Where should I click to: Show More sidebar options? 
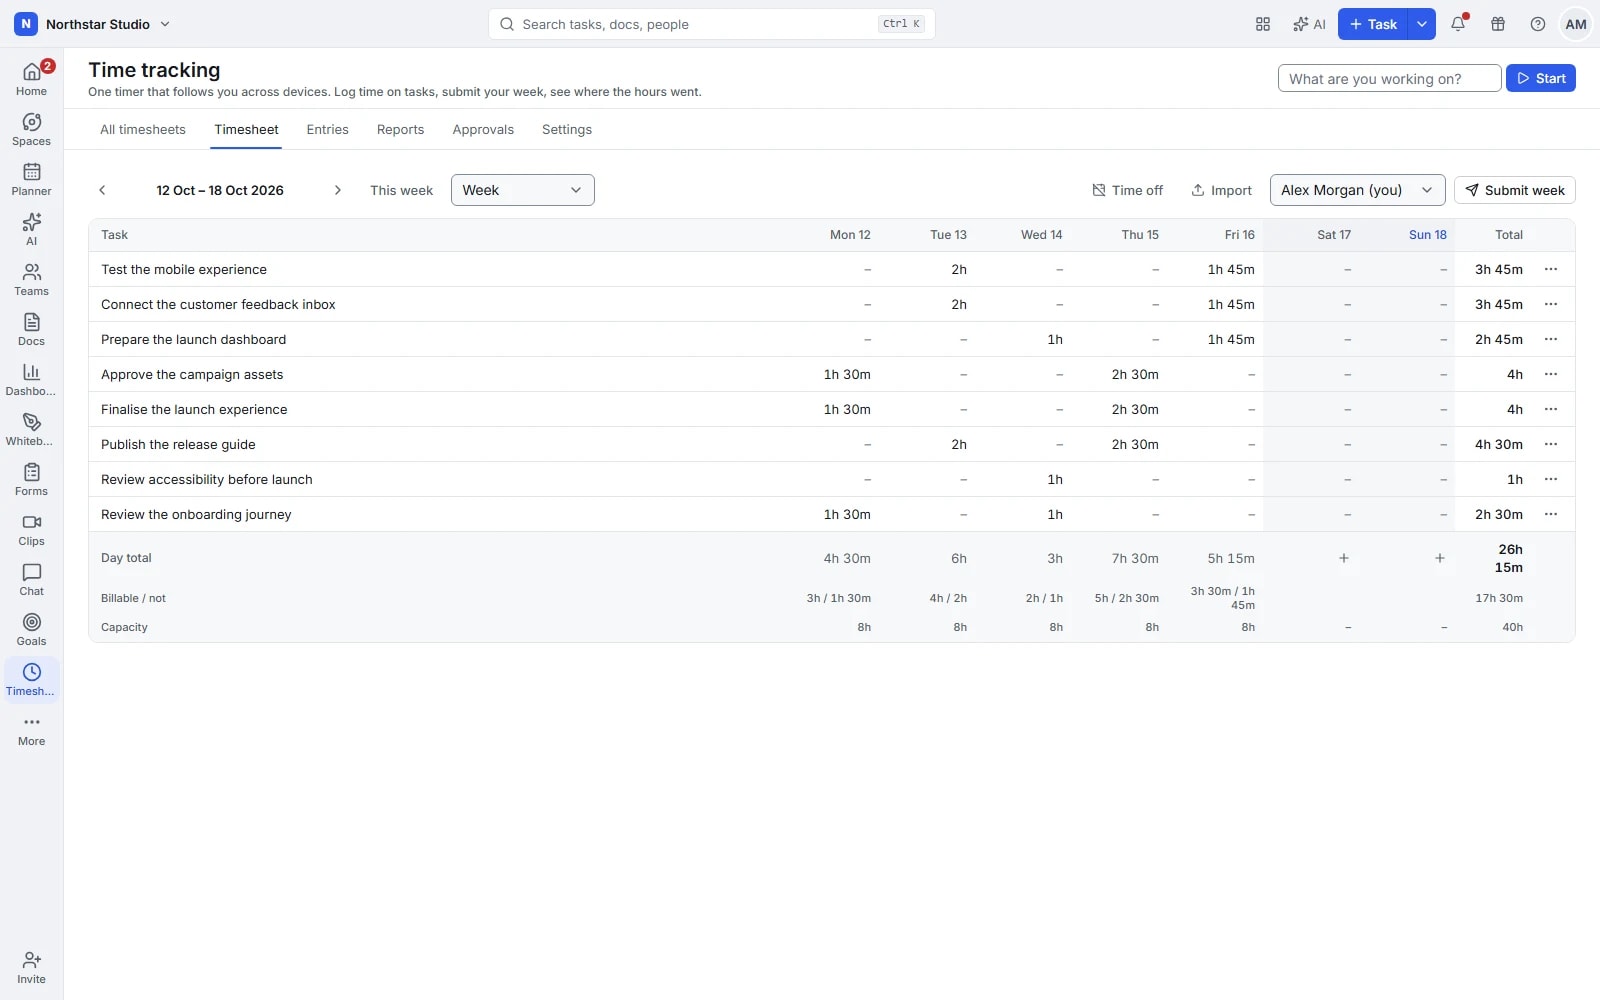click(x=31, y=729)
